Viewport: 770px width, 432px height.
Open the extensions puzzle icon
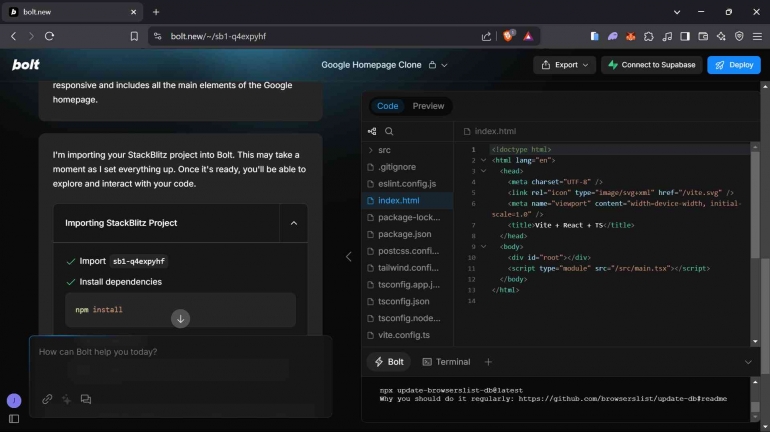point(649,36)
